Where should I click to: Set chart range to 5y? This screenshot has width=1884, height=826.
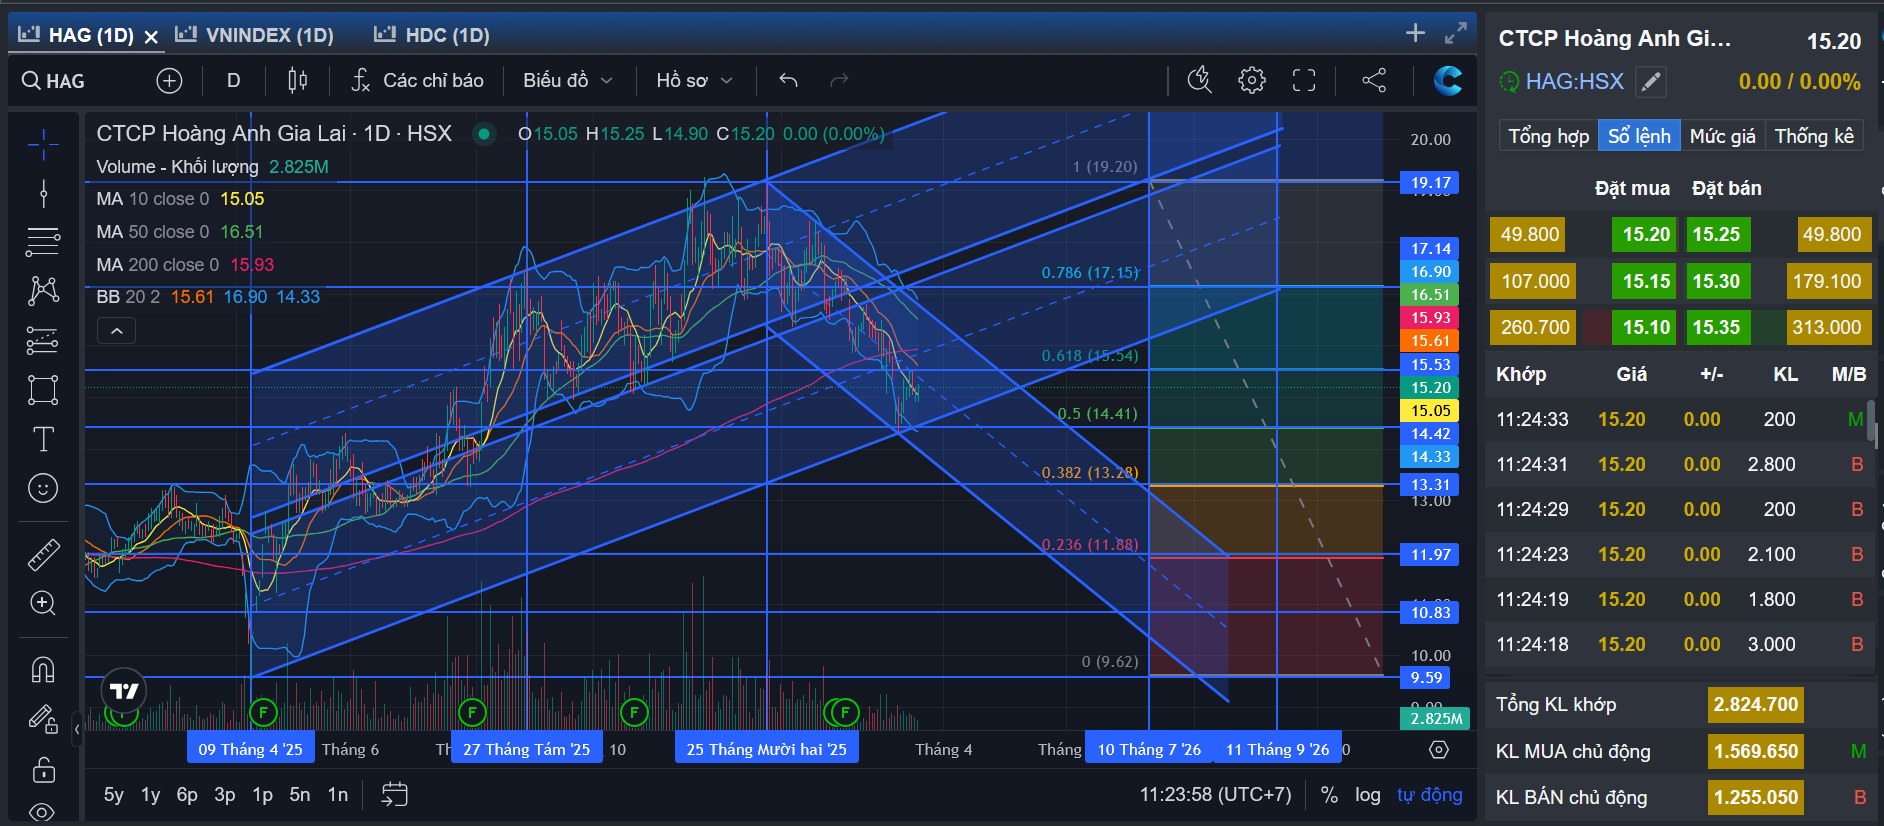(114, 795)
